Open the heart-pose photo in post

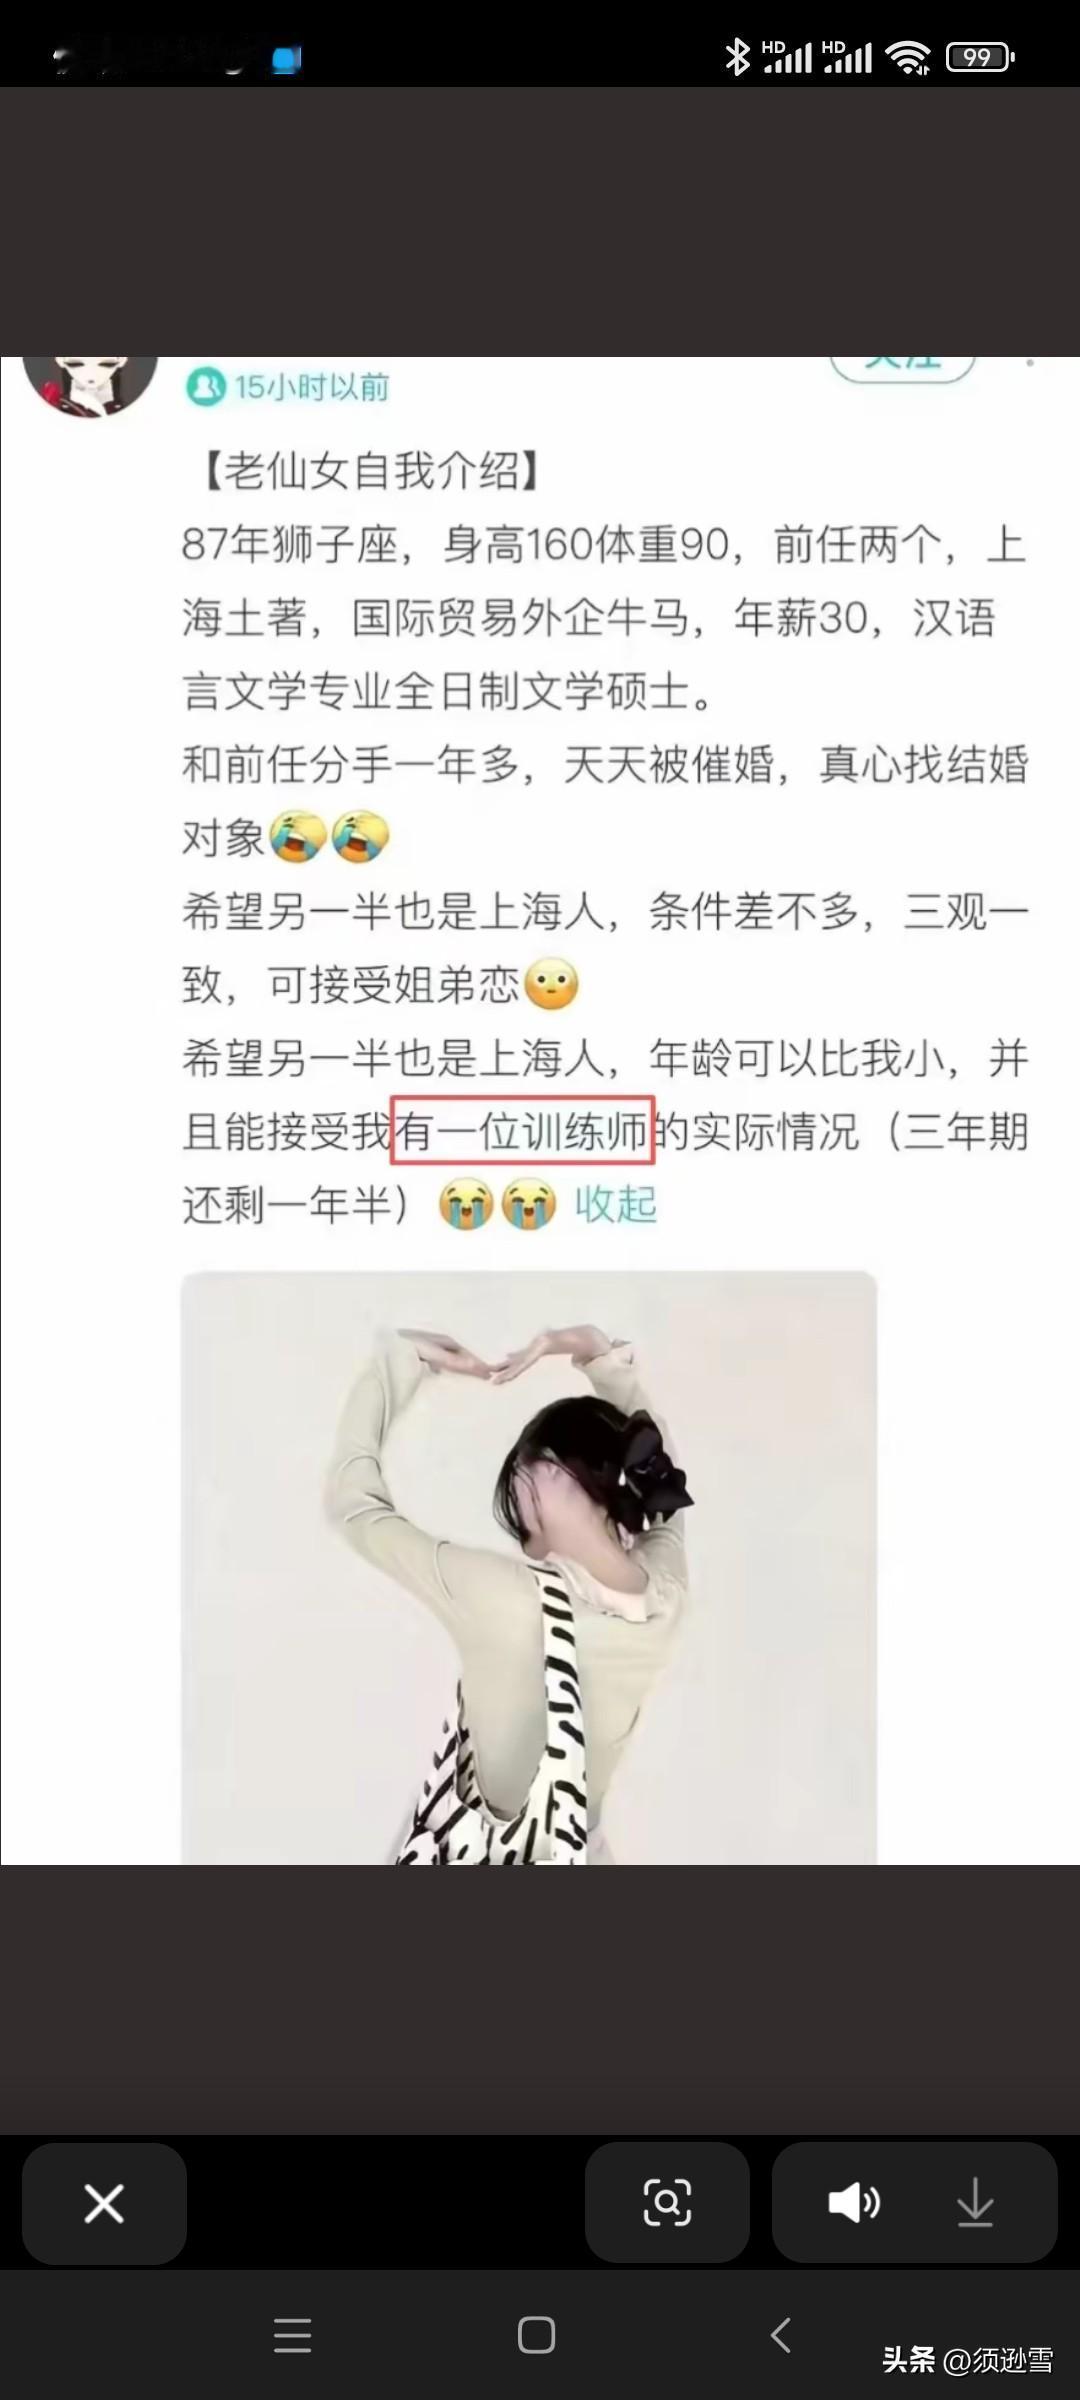(x=529, y=1567)
